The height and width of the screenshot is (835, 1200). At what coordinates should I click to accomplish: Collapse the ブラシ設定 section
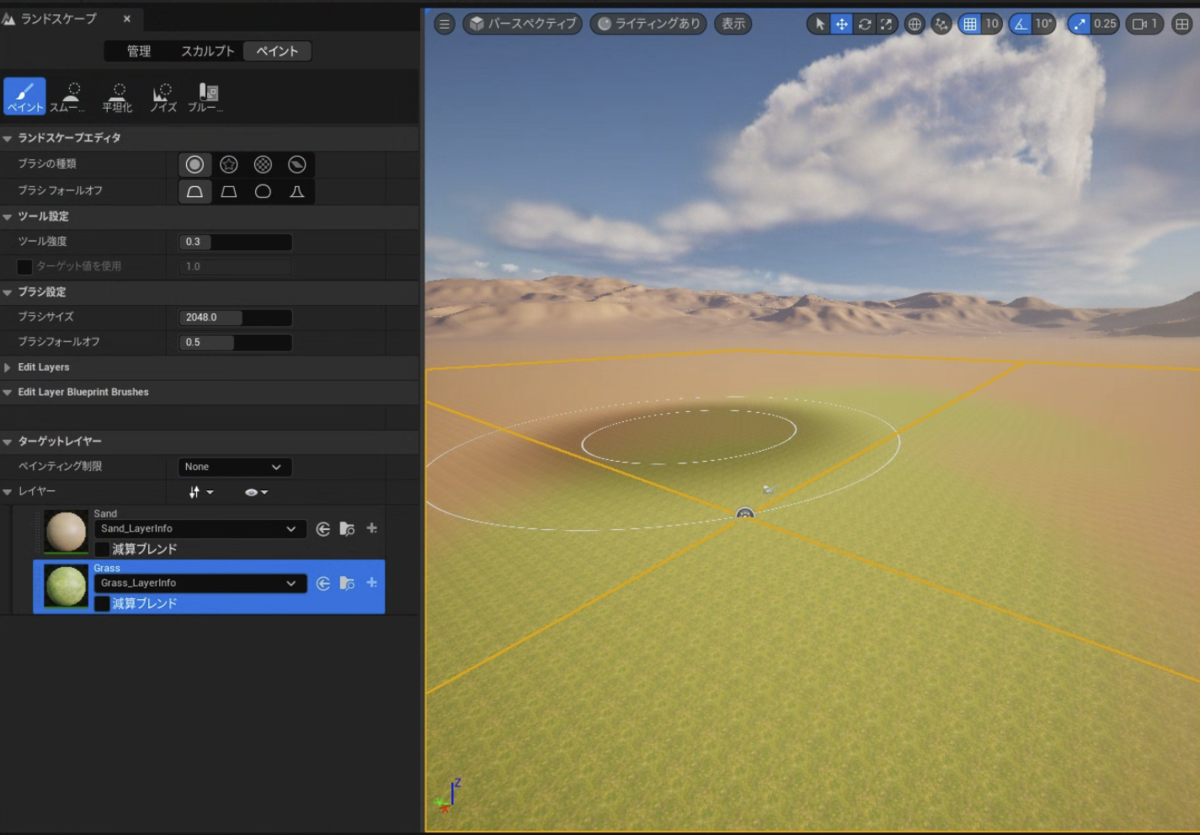[x=8, y=292]
